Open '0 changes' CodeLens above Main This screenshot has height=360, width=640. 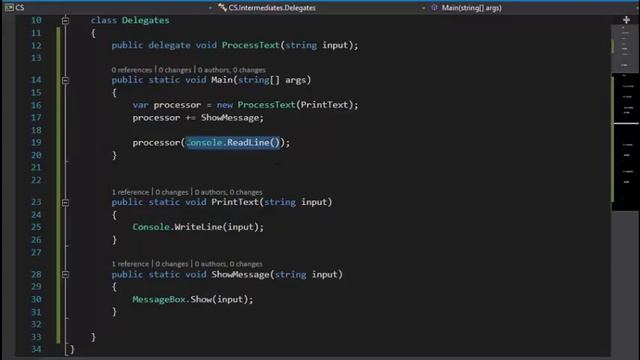coord(175,70)
